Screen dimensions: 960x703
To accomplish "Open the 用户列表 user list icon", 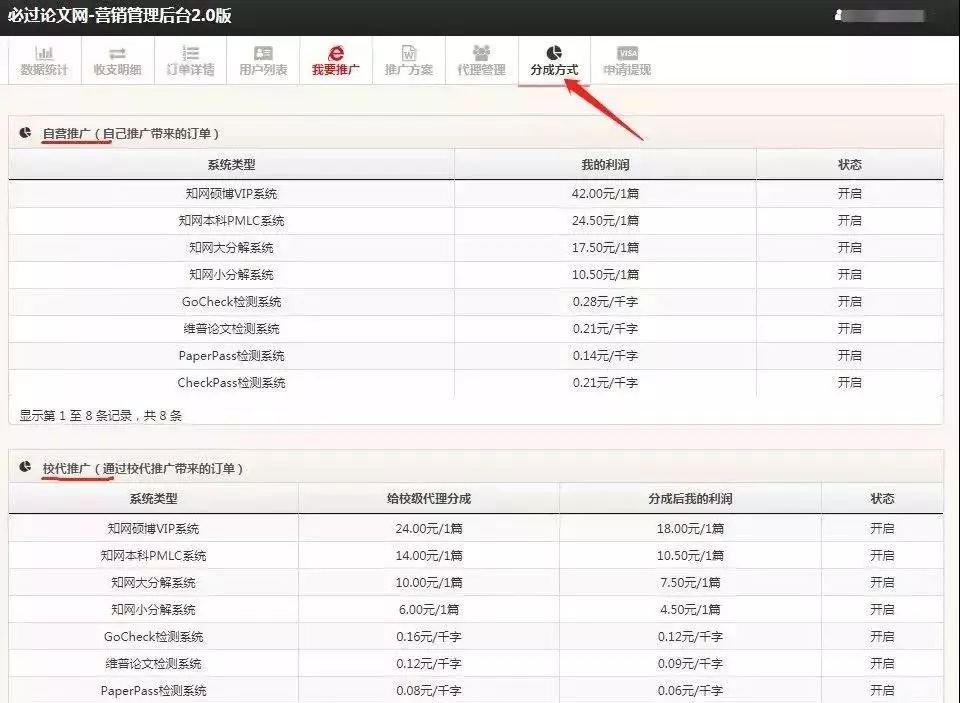I will point(262,62).
